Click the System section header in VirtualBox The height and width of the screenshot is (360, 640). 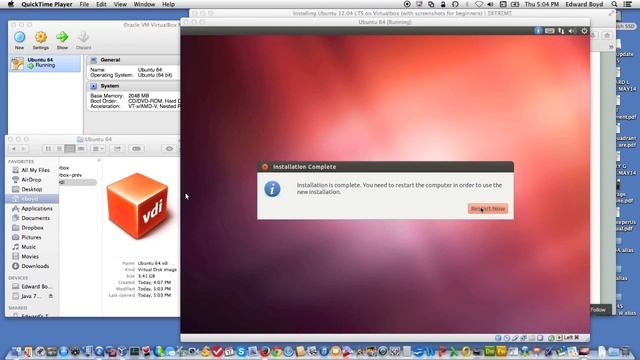[x=109, y=86]
